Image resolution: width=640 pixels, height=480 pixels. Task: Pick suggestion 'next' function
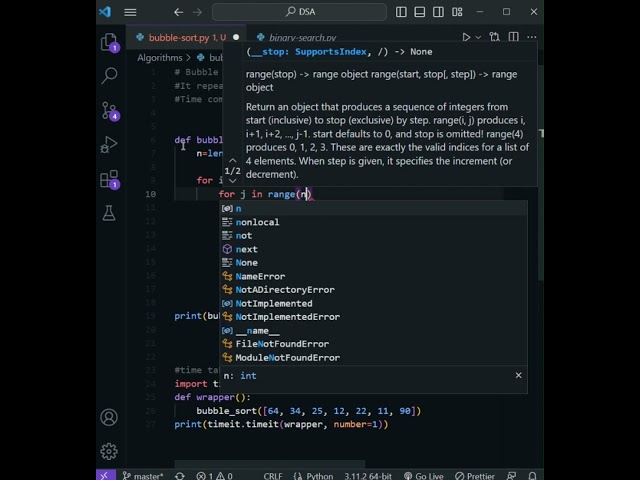[x=373, y=249]
